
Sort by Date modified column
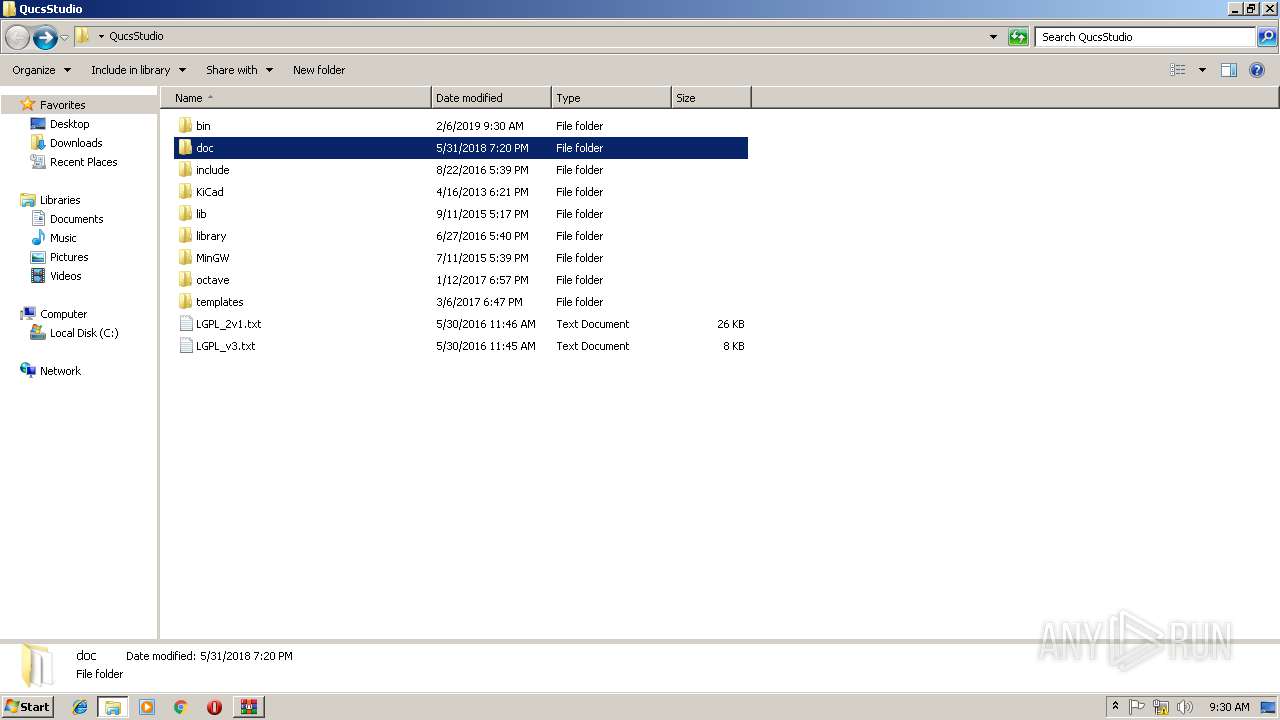click(x=491, y=98)
